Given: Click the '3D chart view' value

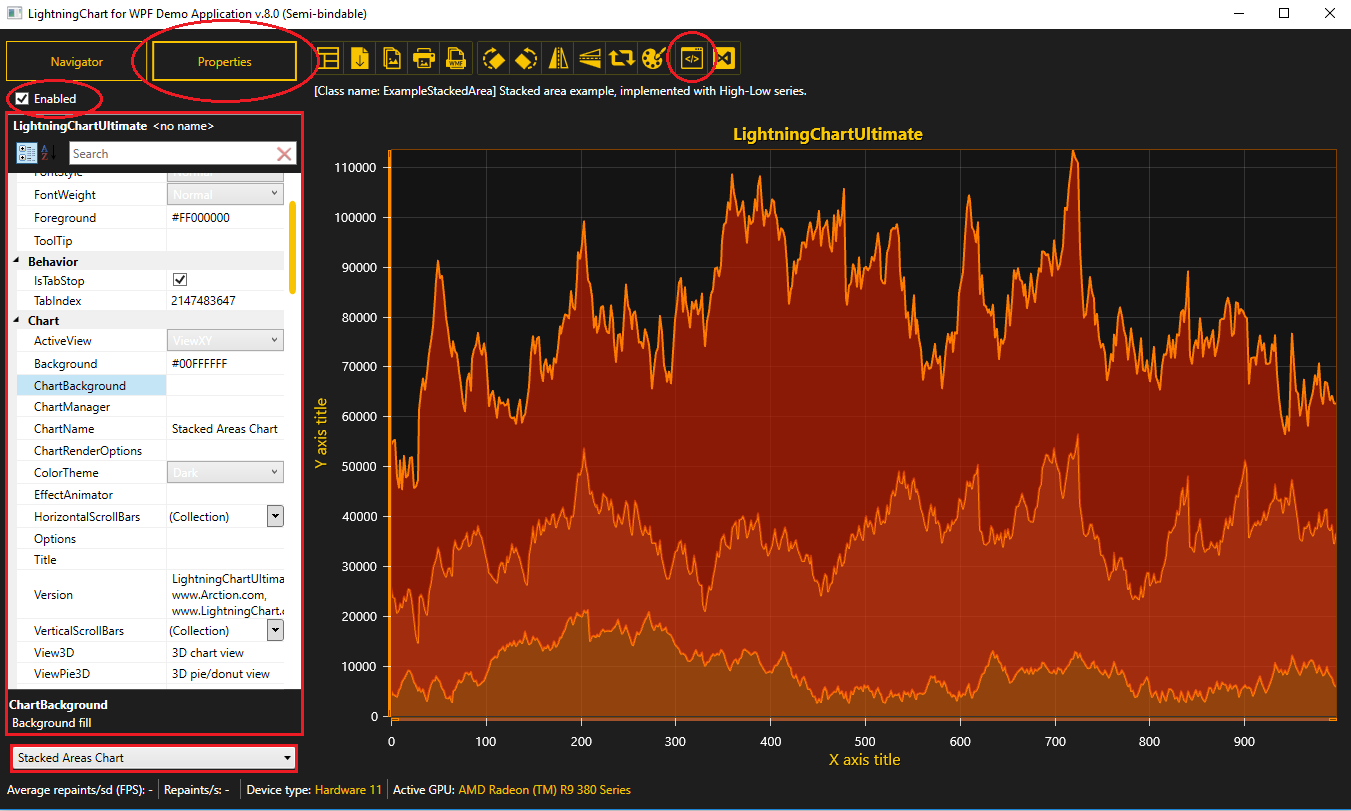Looking at the screenshot, I should (x=208, y=652).
